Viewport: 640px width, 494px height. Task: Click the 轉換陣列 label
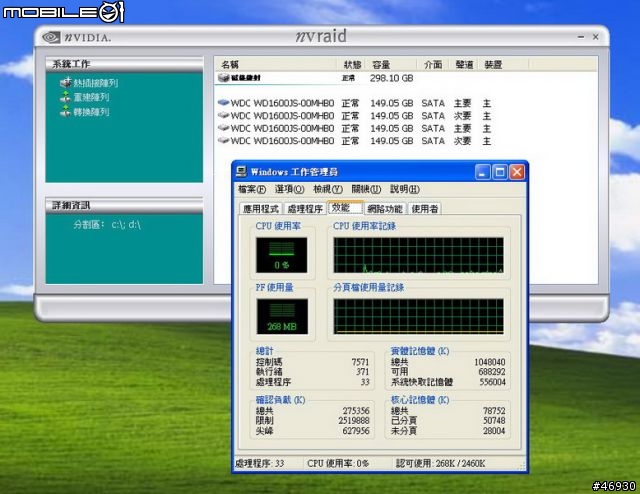(x=91, y=111)
